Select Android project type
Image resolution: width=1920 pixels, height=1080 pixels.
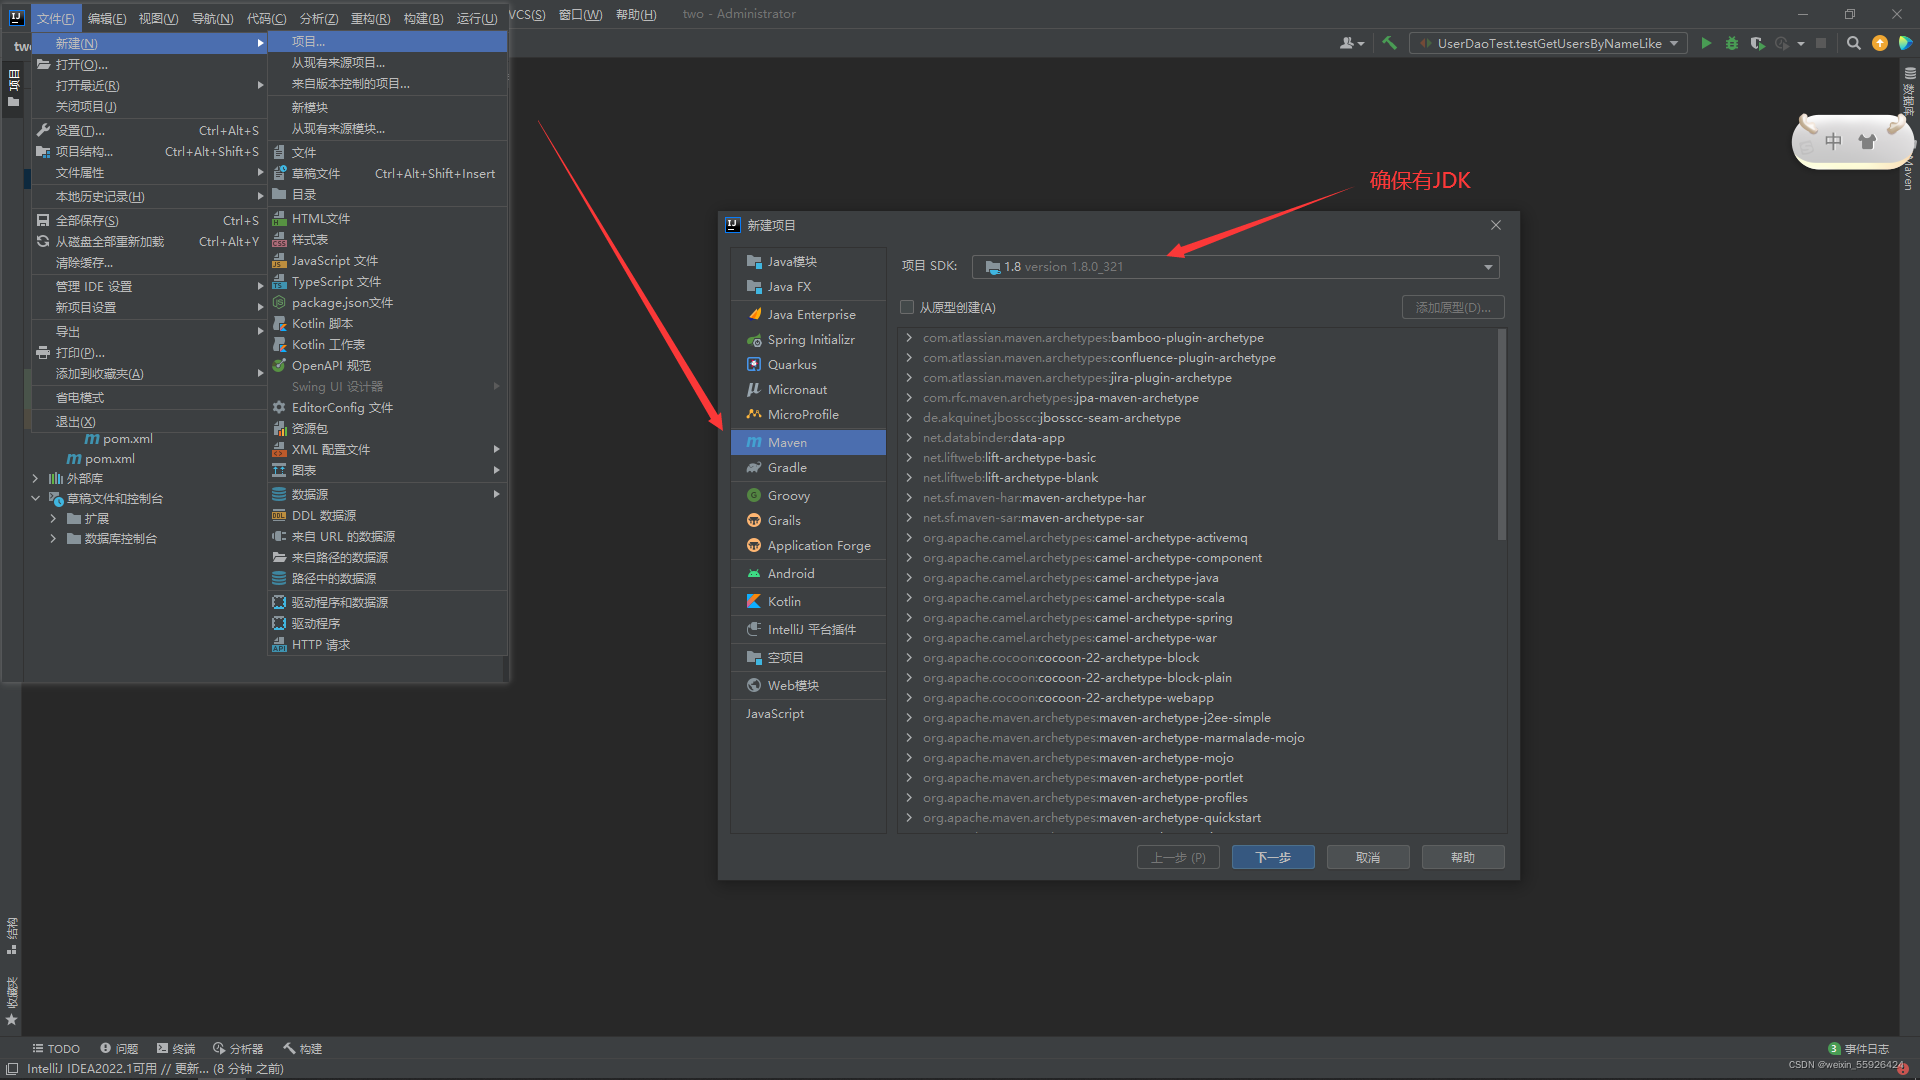coord(808,573)
